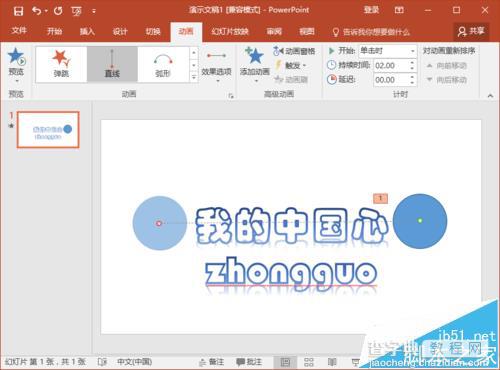The height and width of the screenshot is (370, 500).
Task: Open the animation group dialog launcher
Action: pyautogui.click(x=231, y=96)
